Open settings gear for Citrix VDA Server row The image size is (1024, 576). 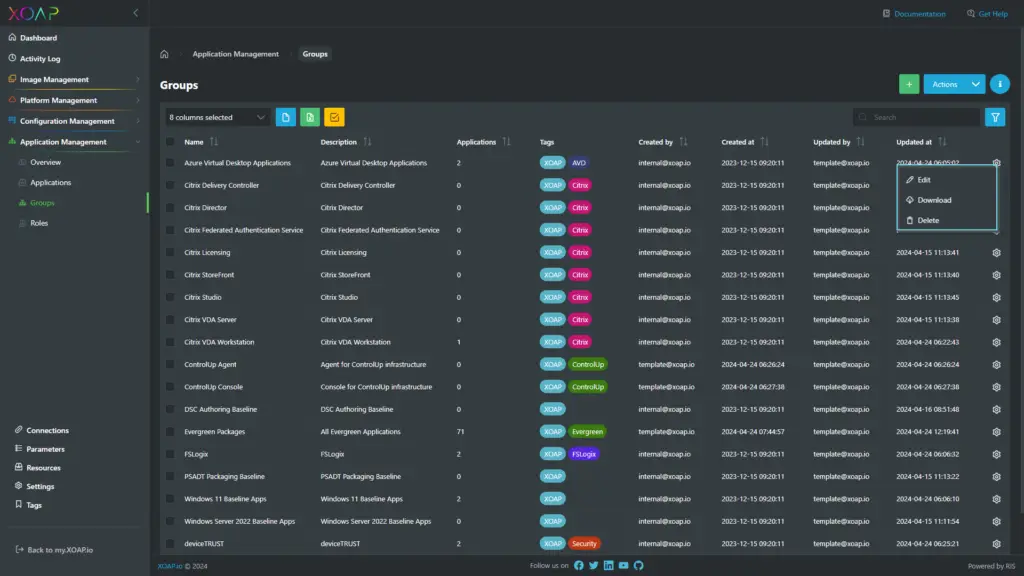click(996, 320)
